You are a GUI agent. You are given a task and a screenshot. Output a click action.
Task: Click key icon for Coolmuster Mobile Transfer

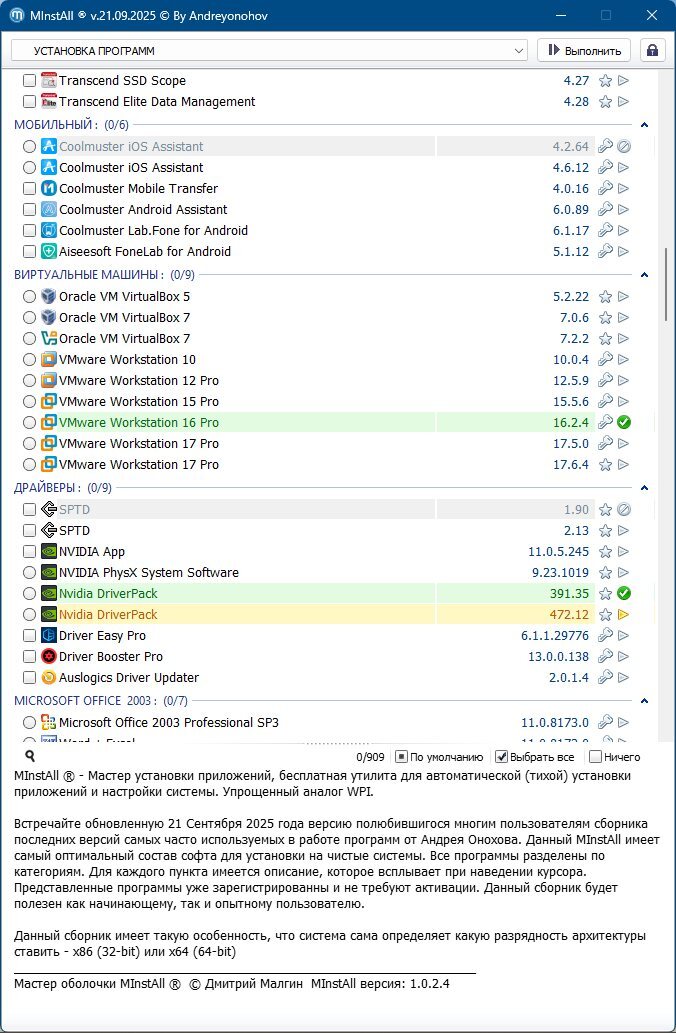pos(605,189)
